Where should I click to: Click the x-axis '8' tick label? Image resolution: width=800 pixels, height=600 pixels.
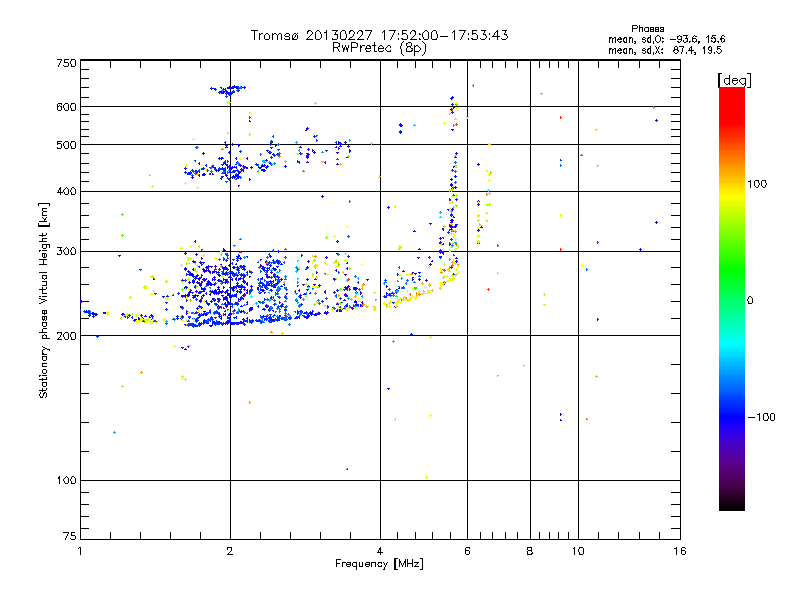click(x=530, y=551)
